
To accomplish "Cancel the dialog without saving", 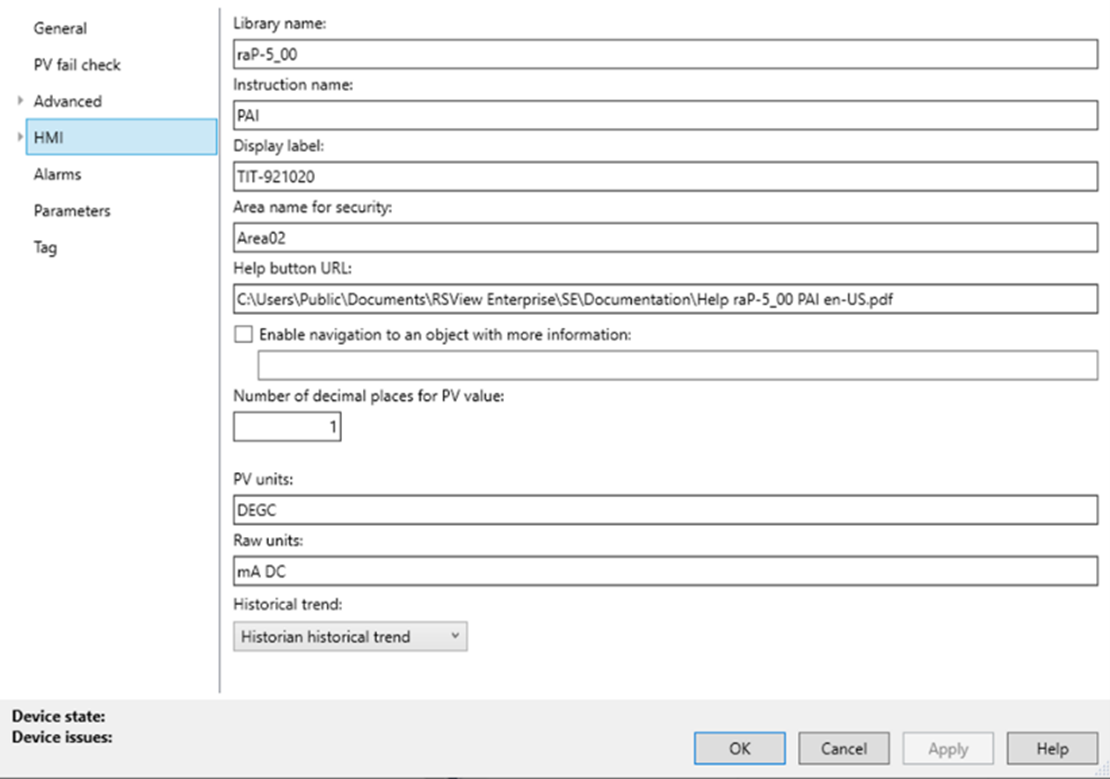I will click(843, 748).
